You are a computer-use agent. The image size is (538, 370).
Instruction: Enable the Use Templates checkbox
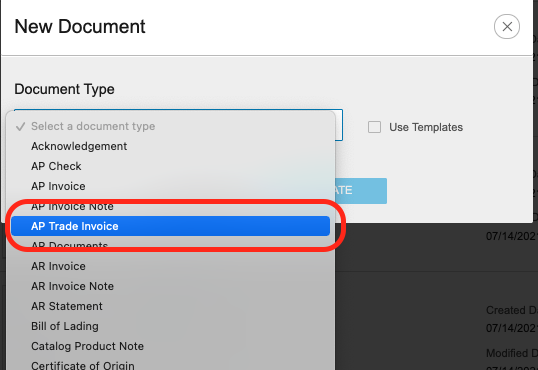coord(374,127)
